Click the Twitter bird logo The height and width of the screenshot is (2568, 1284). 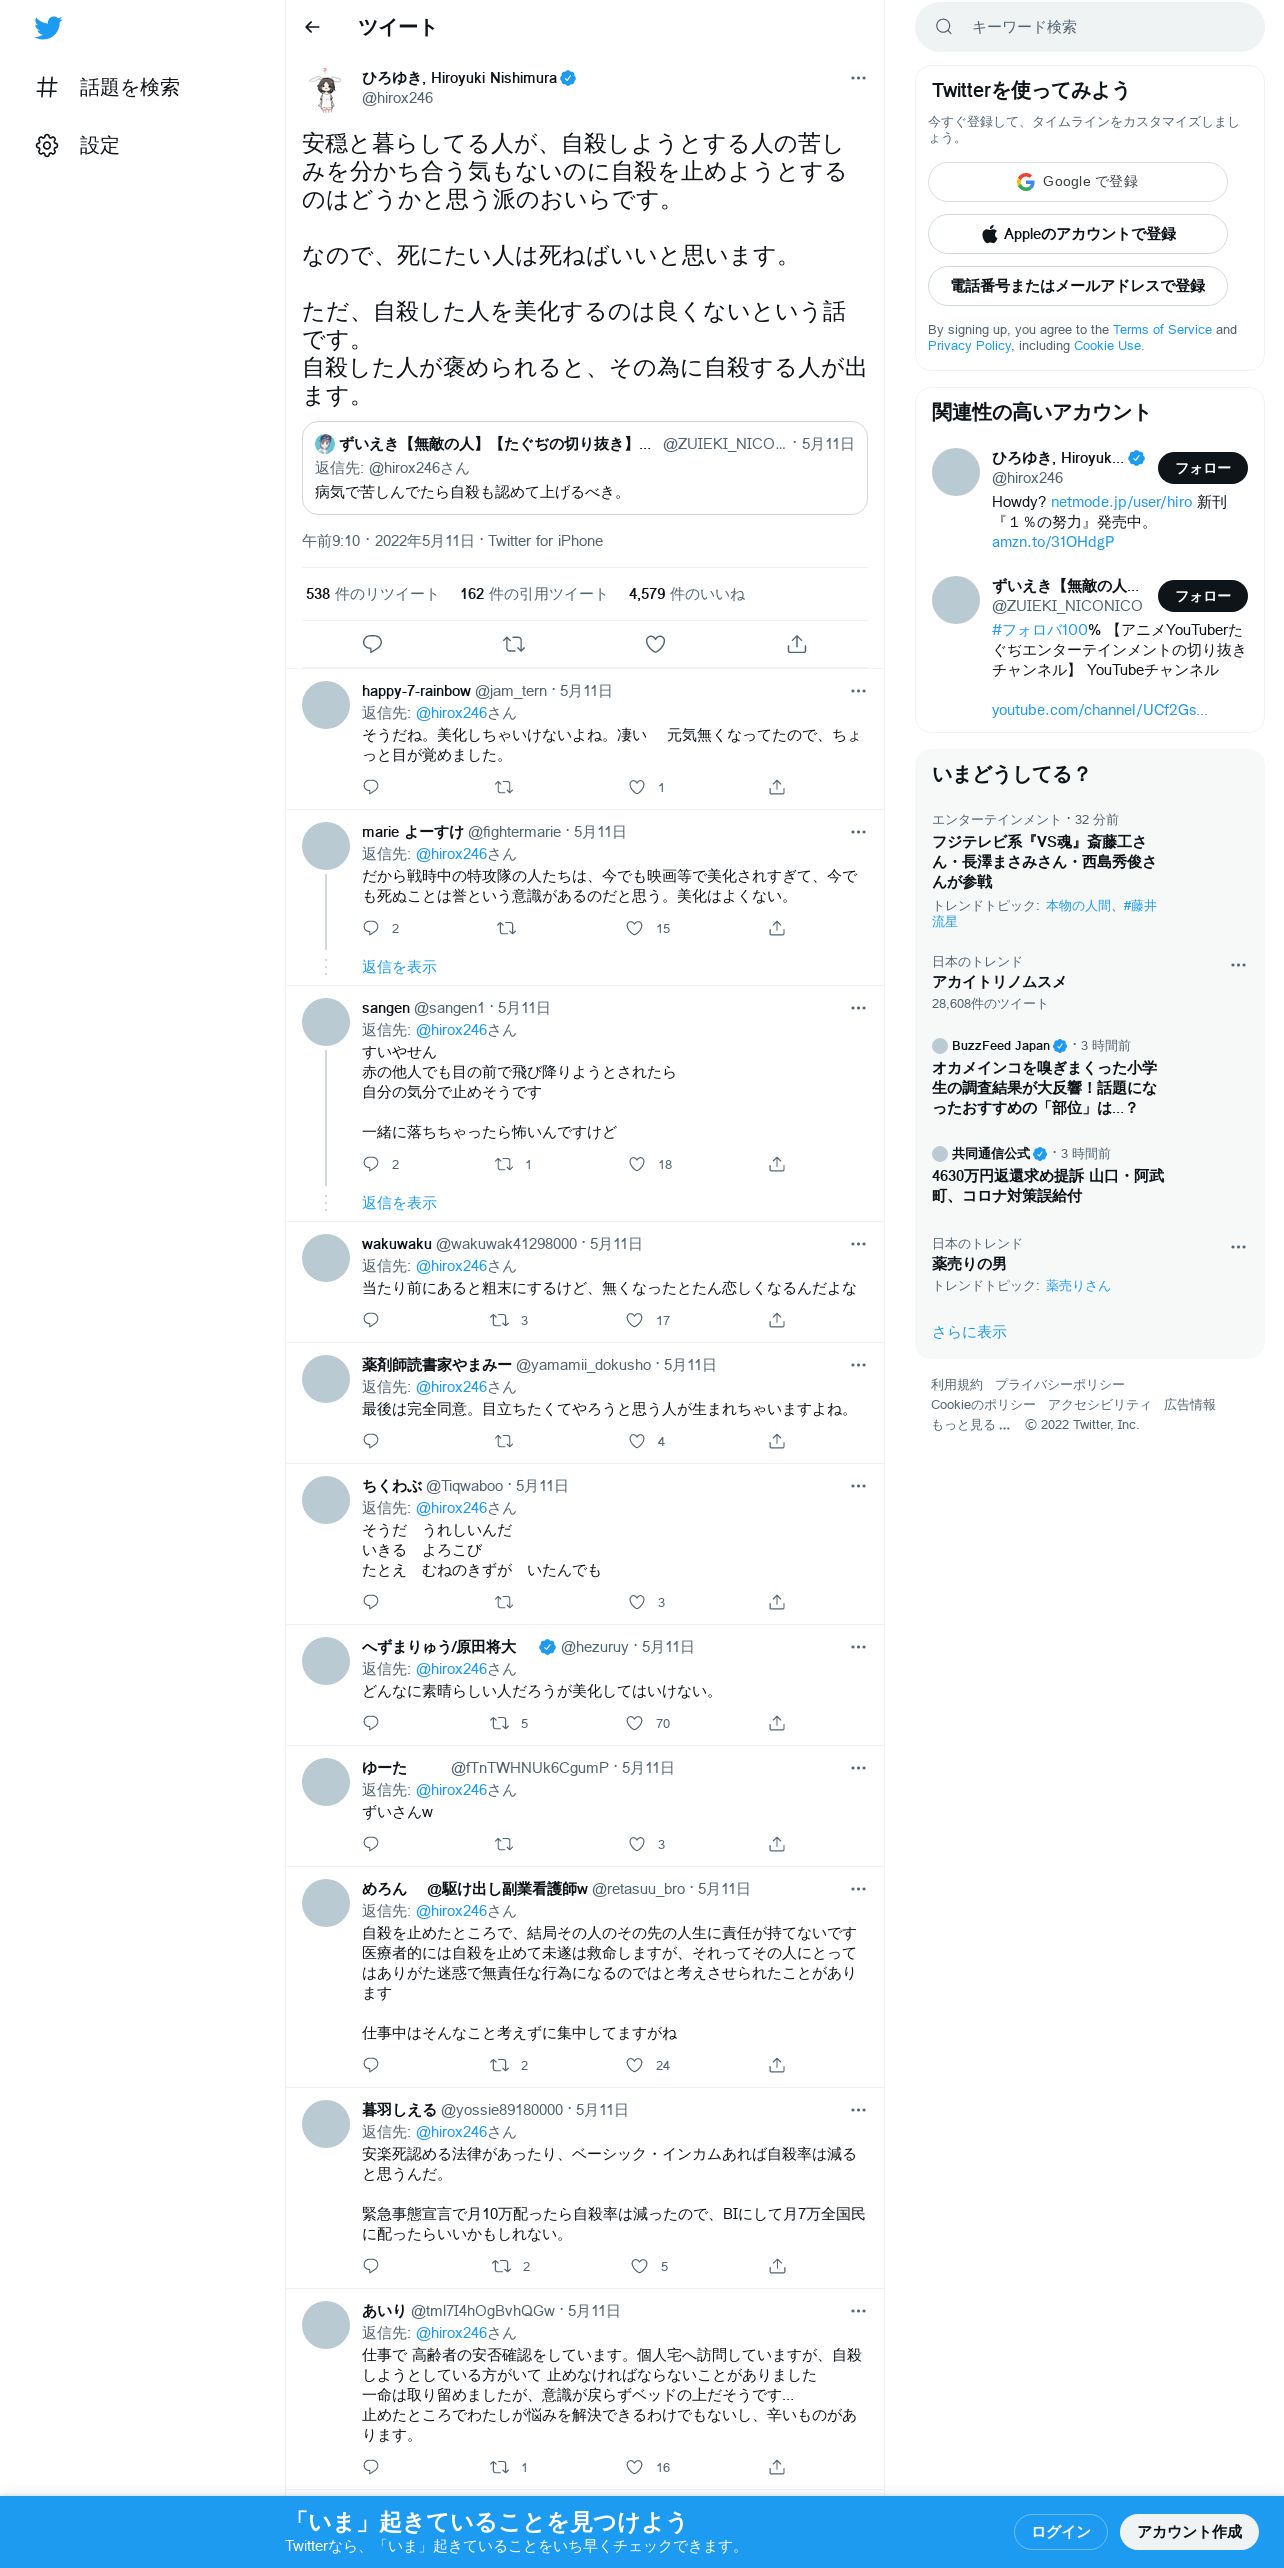click(48, 28)
